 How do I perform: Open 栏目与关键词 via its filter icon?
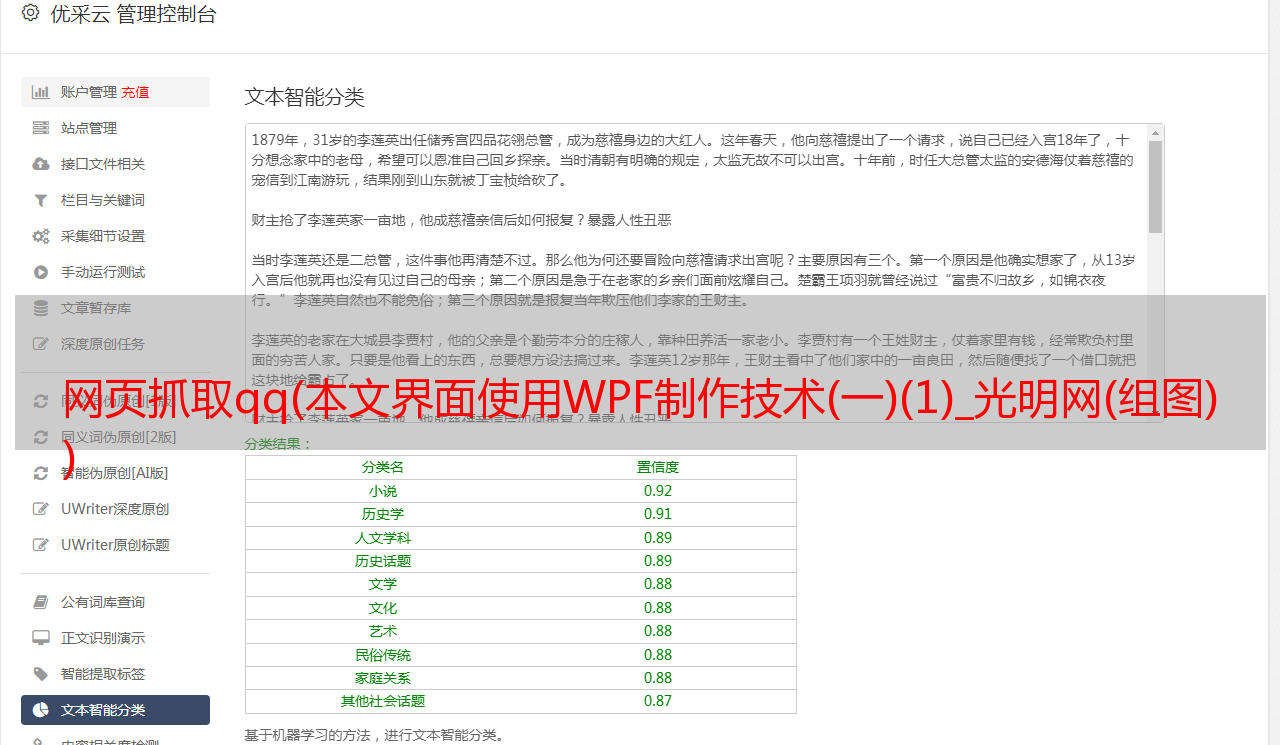(41, 200)
